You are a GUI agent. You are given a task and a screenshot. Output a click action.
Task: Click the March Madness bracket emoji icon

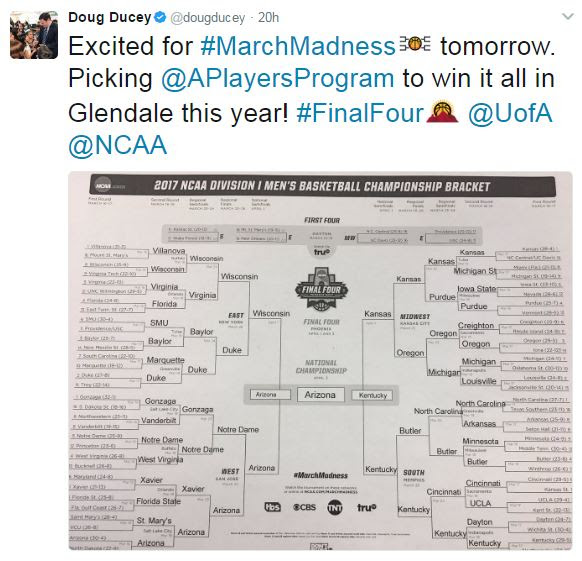point(415,44)
